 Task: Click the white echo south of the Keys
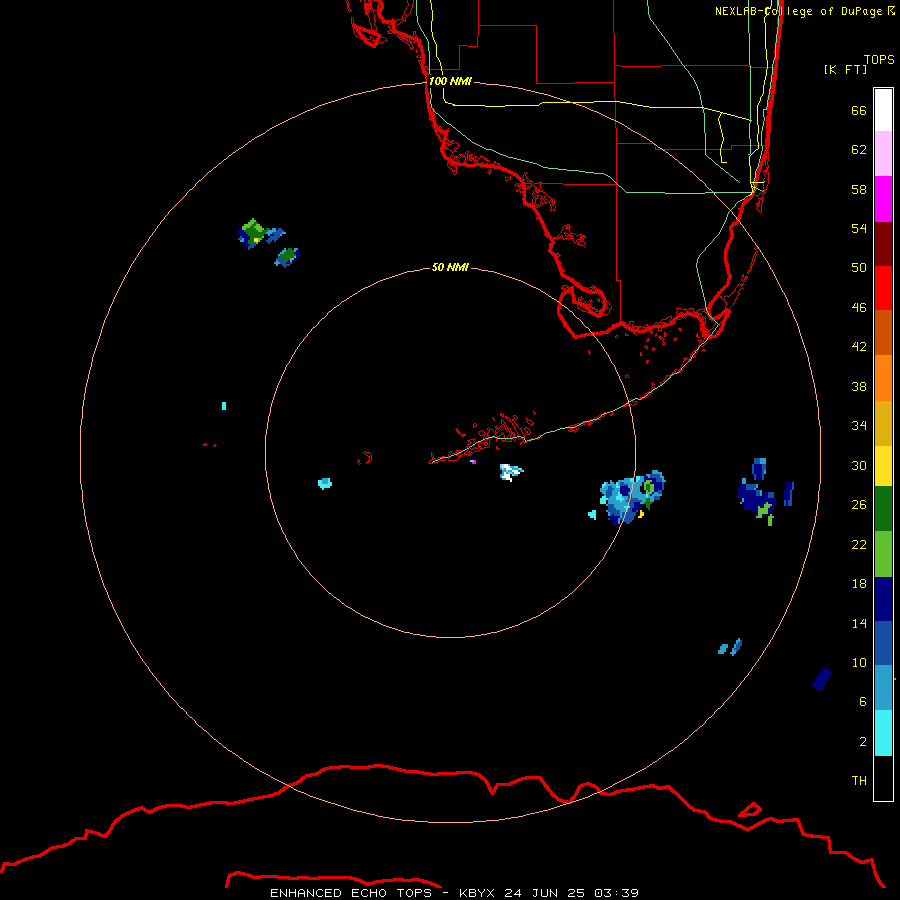tap(510, 472)
